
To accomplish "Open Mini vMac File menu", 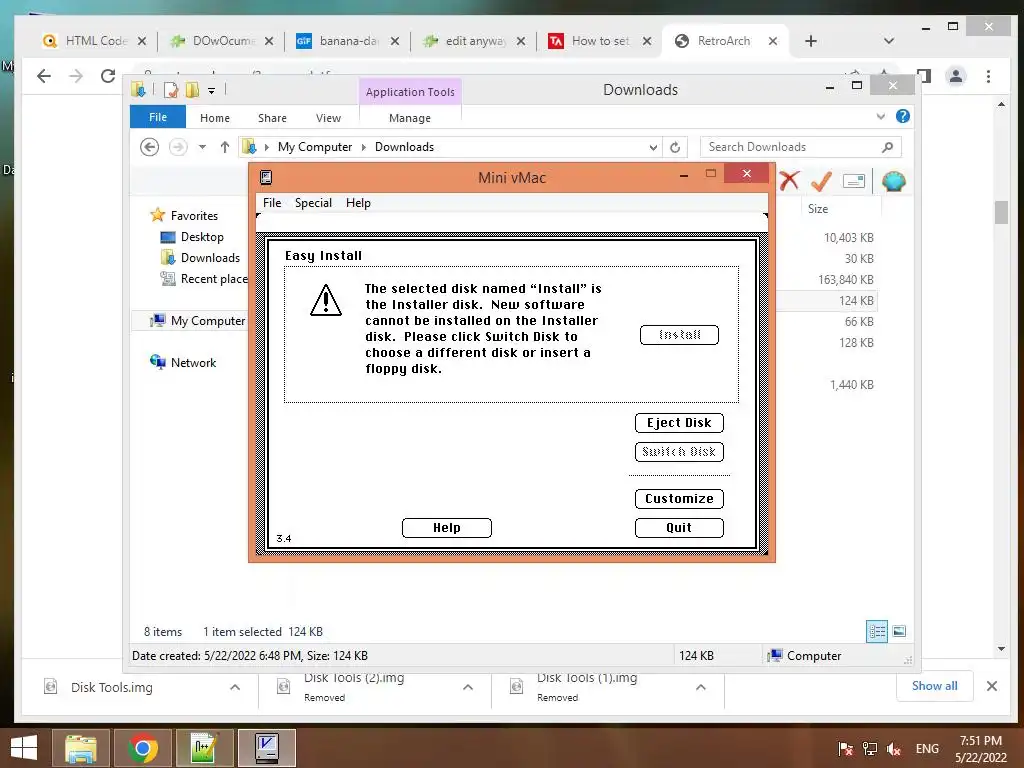I will pos(272,202).
